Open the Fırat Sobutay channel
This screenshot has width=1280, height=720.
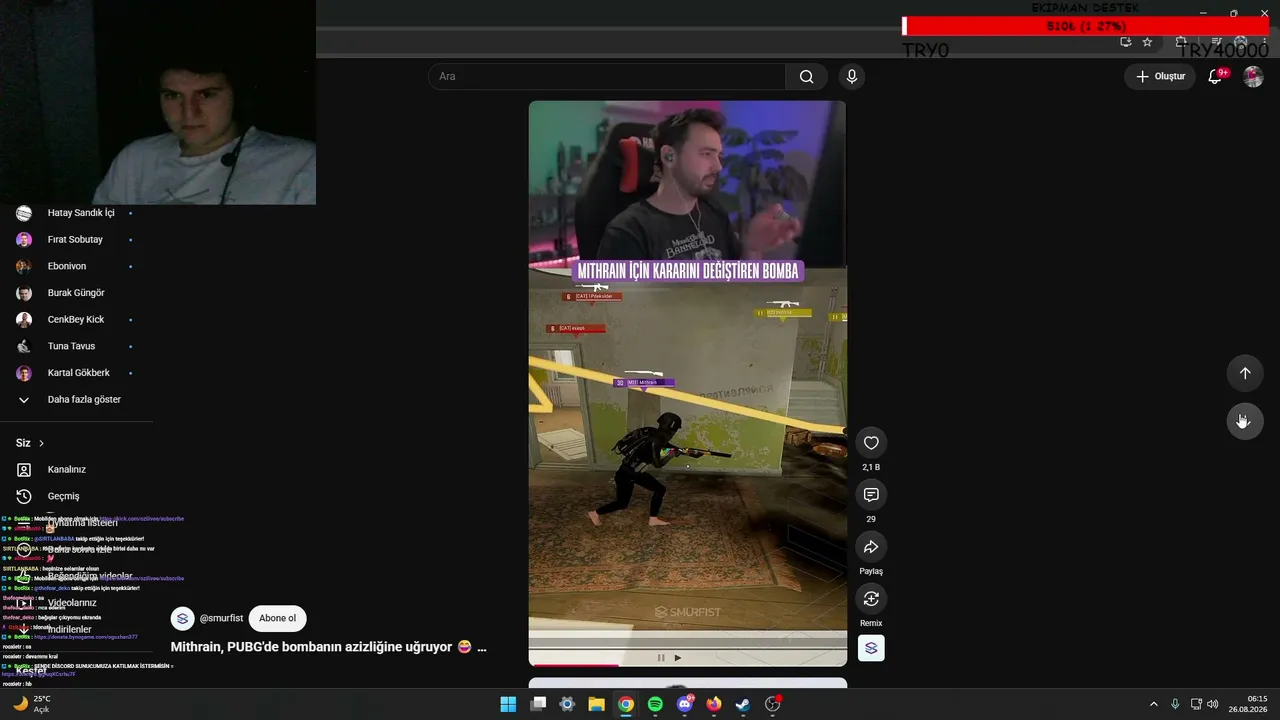pyautogui.click(x=76, y=240)
